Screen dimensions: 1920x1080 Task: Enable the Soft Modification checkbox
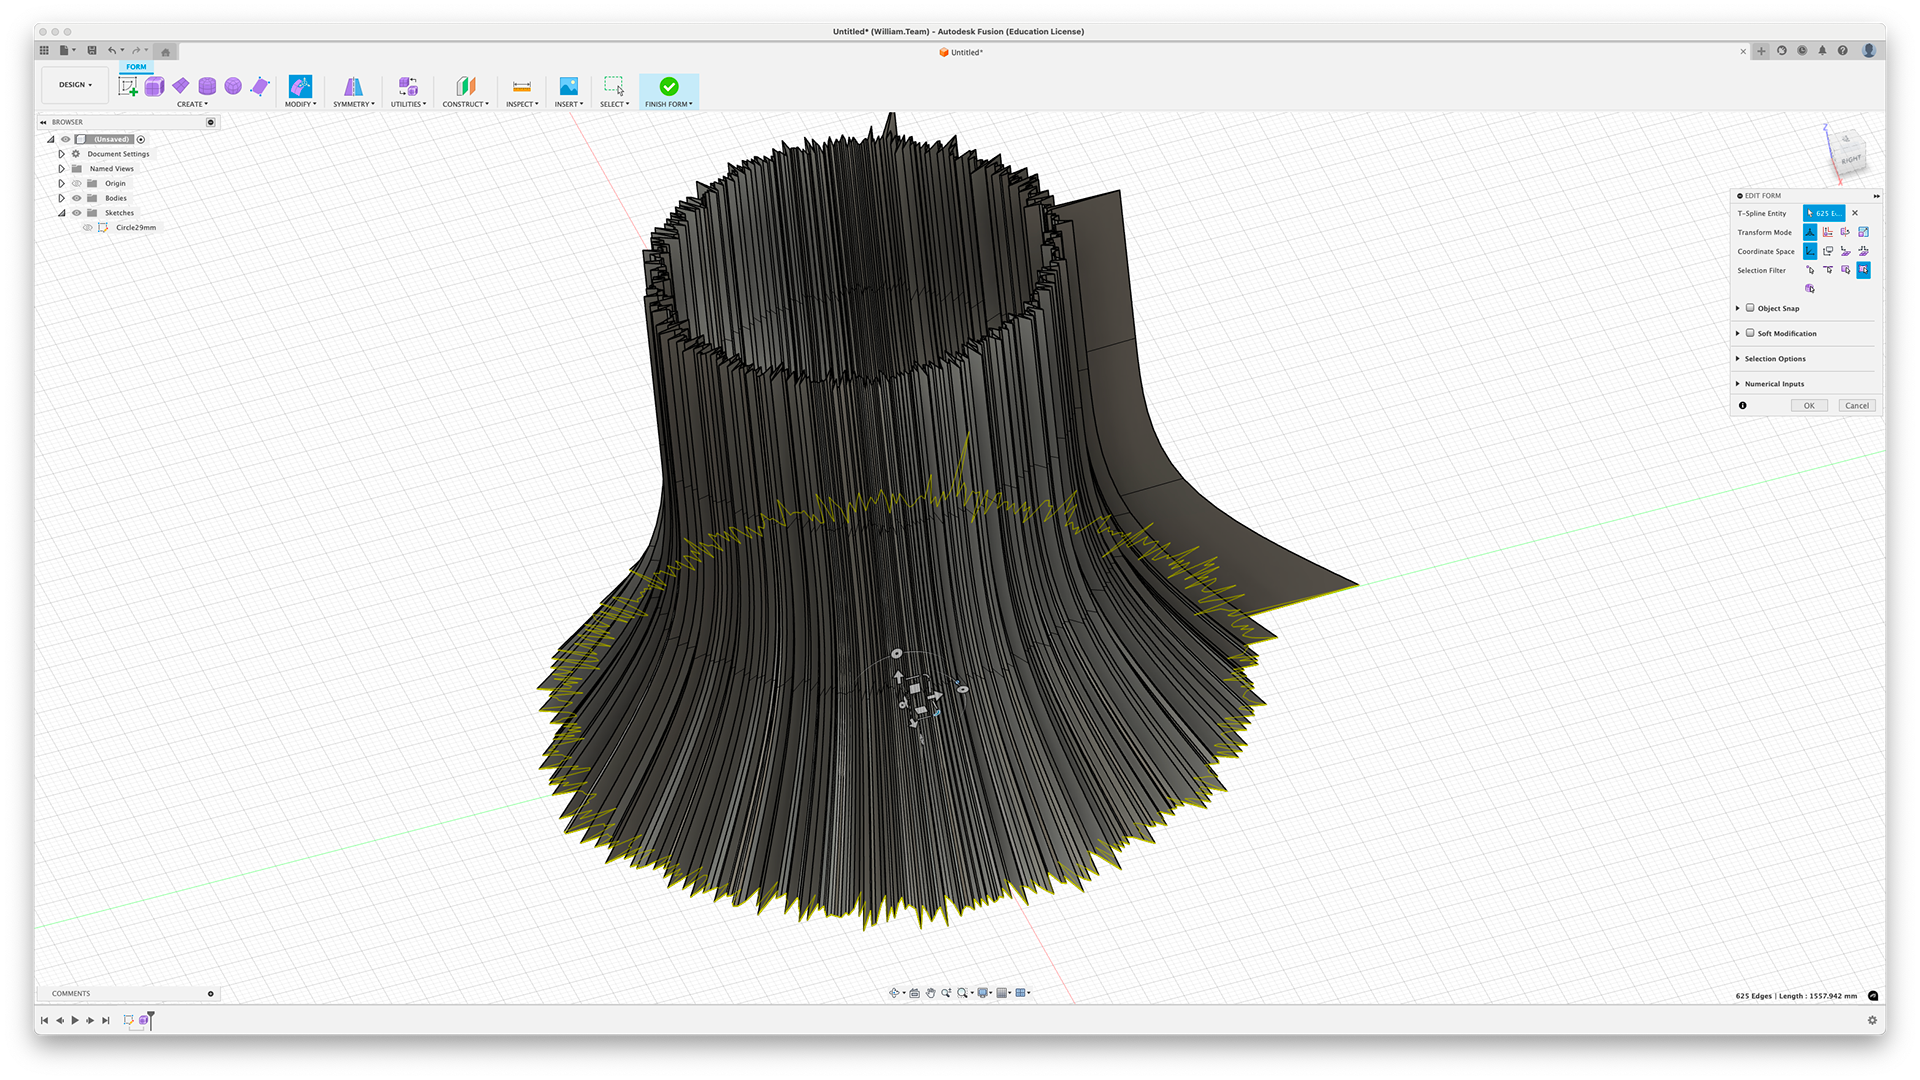point(1750,333)
